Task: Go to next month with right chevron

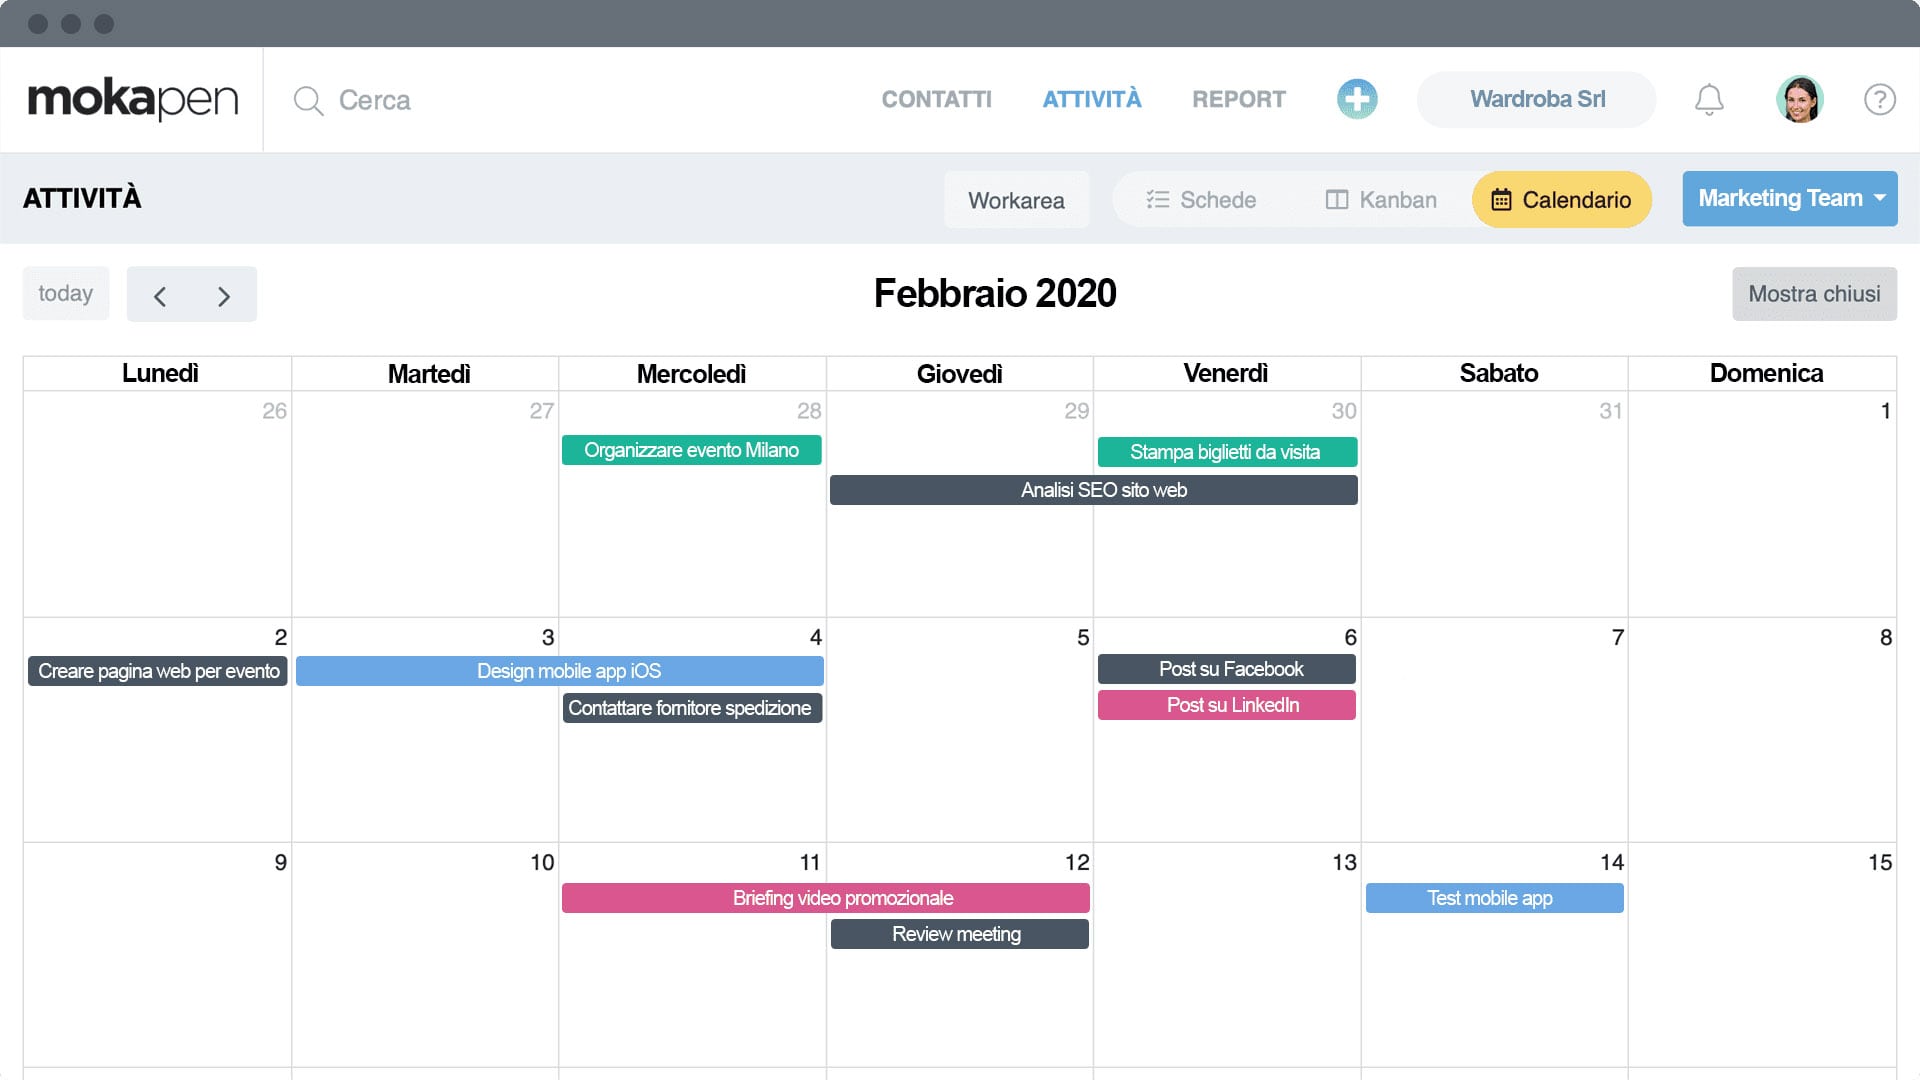Action: (x=223, y=295)
